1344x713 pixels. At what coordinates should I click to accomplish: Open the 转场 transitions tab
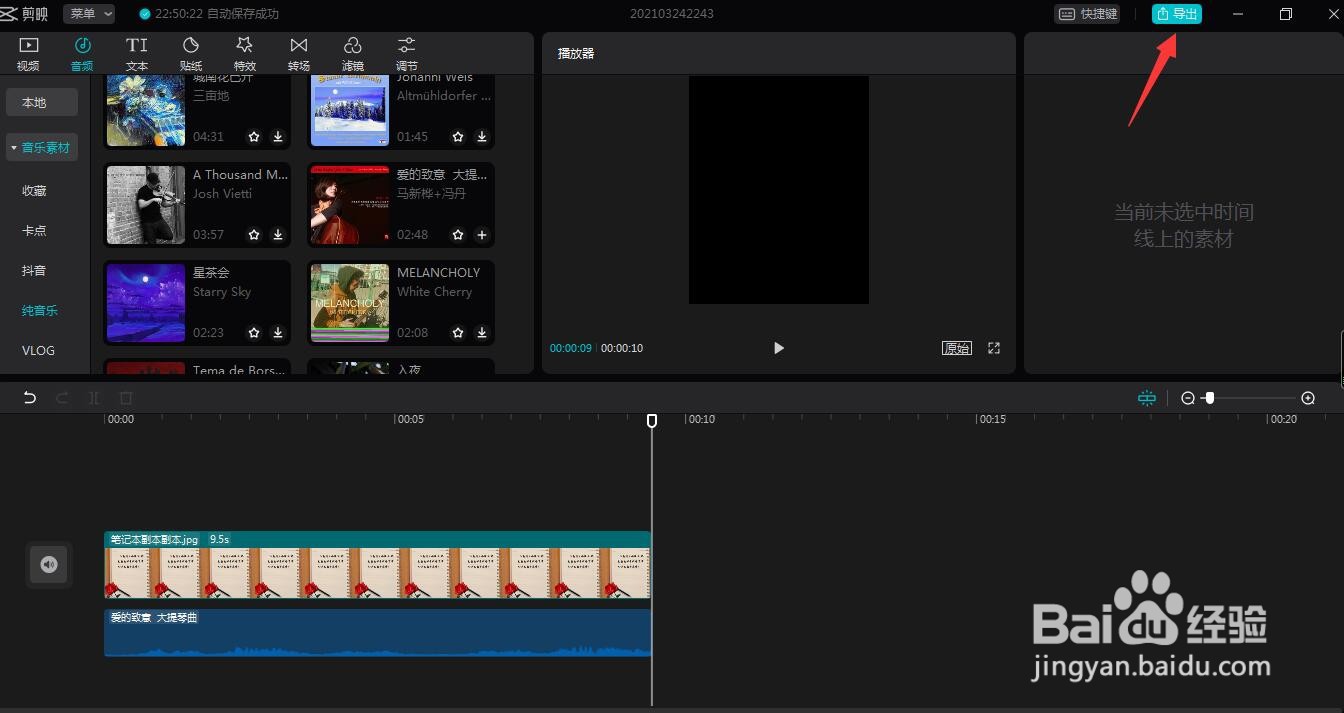pos(299,53)
